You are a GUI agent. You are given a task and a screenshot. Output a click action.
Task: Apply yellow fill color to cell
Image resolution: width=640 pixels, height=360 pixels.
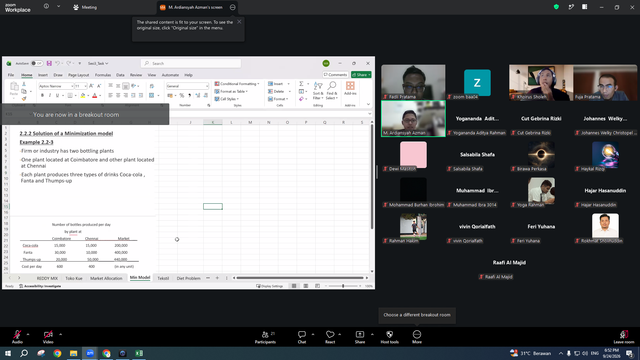click(x=82, y=96)
